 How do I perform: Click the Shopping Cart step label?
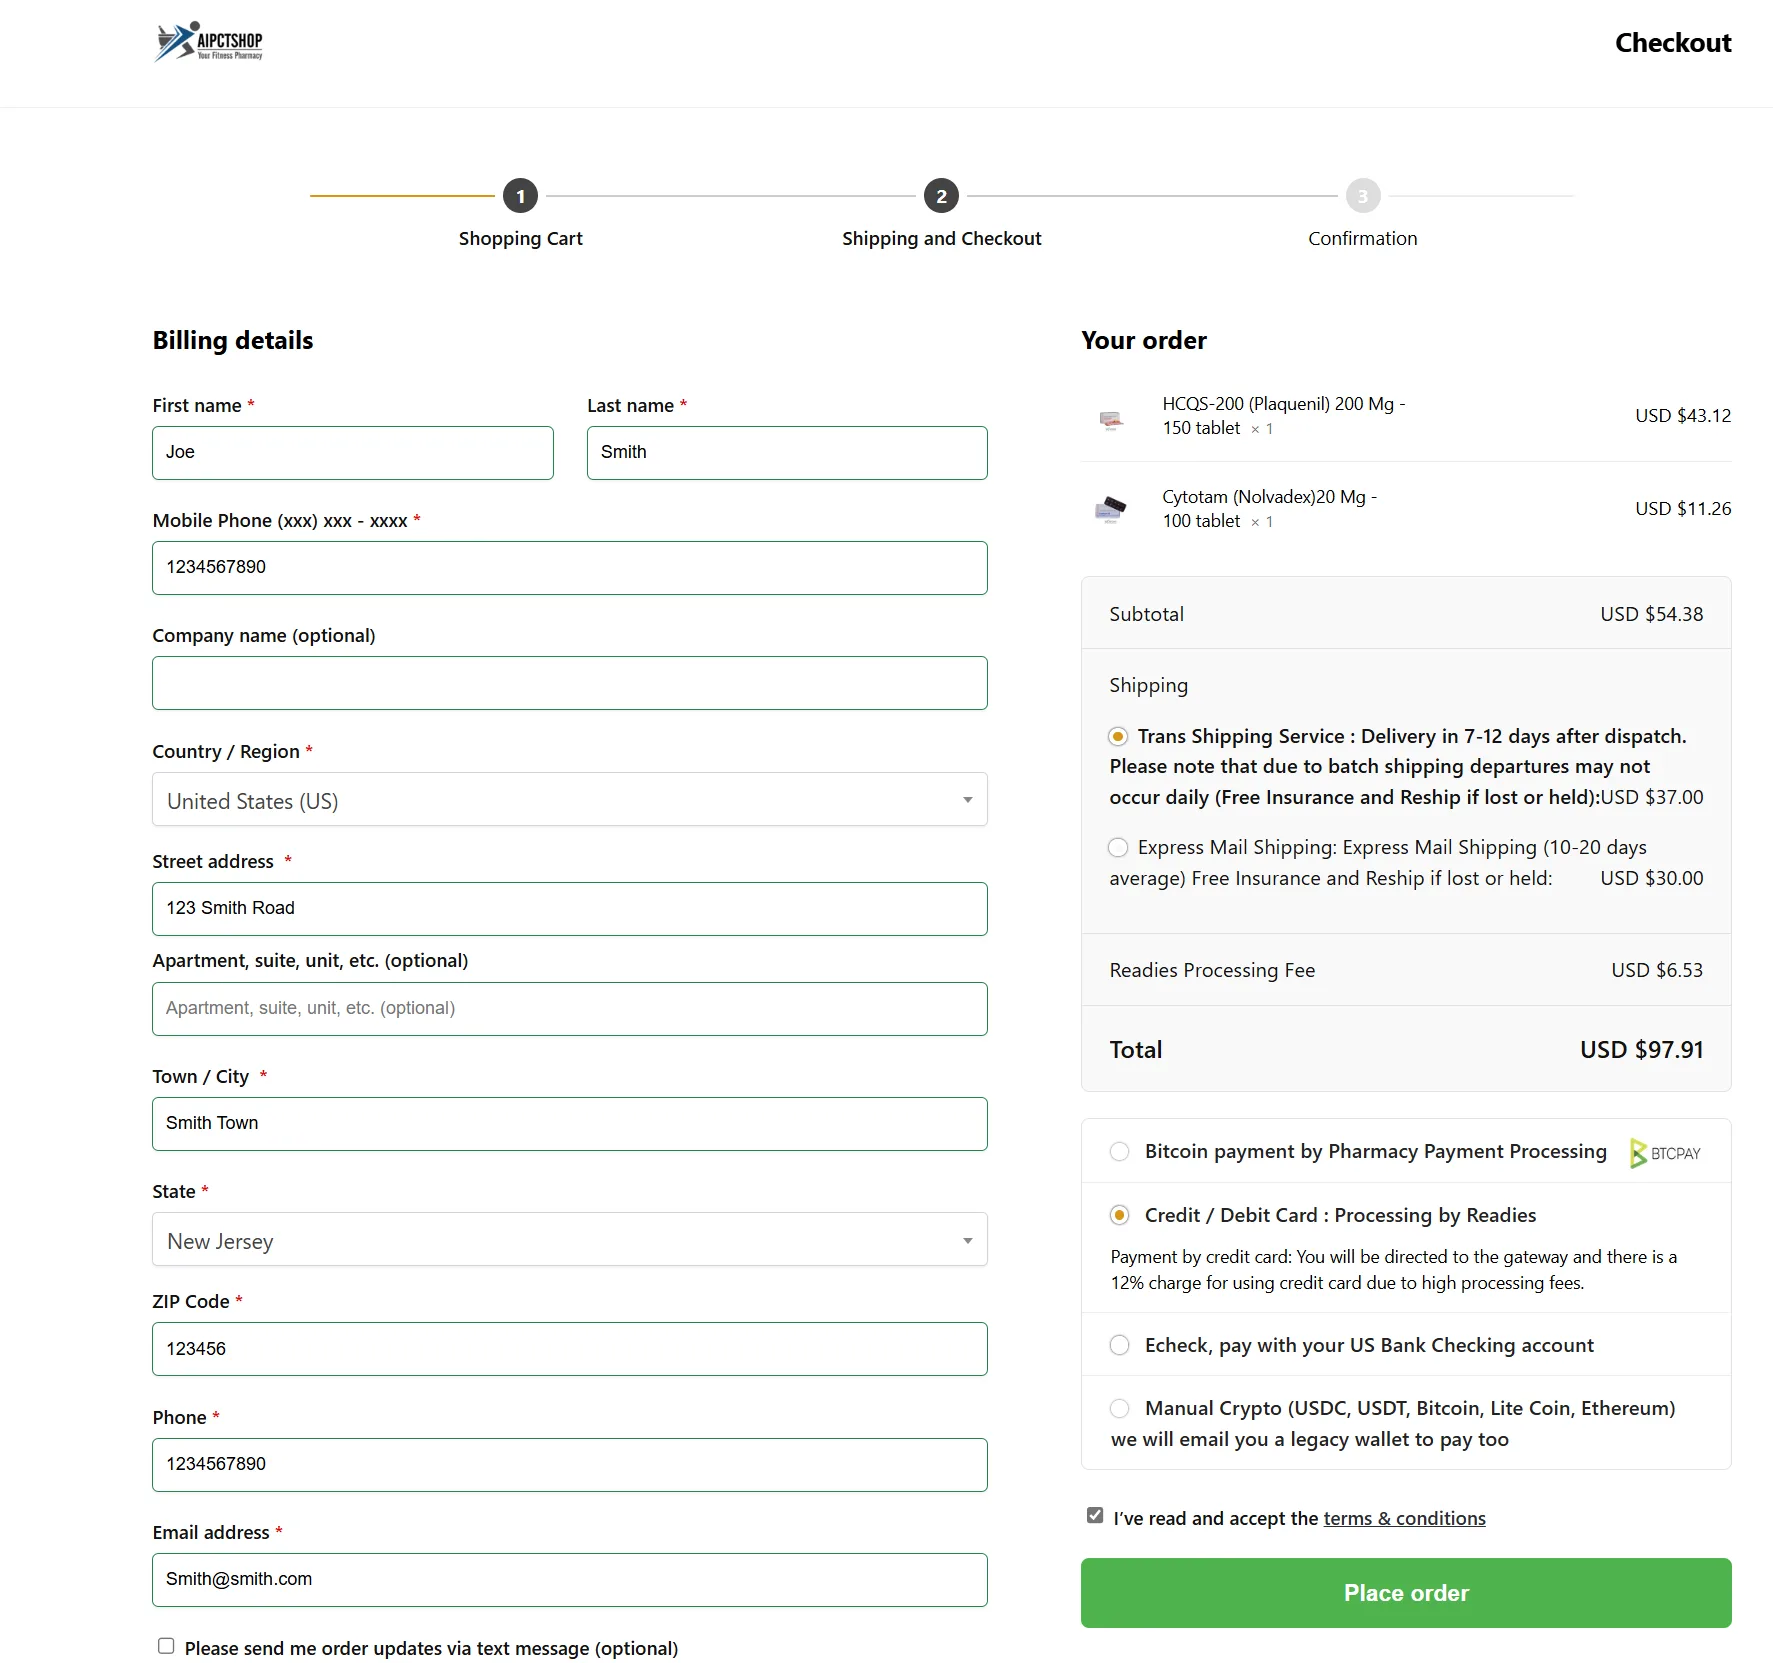(520, 239)
